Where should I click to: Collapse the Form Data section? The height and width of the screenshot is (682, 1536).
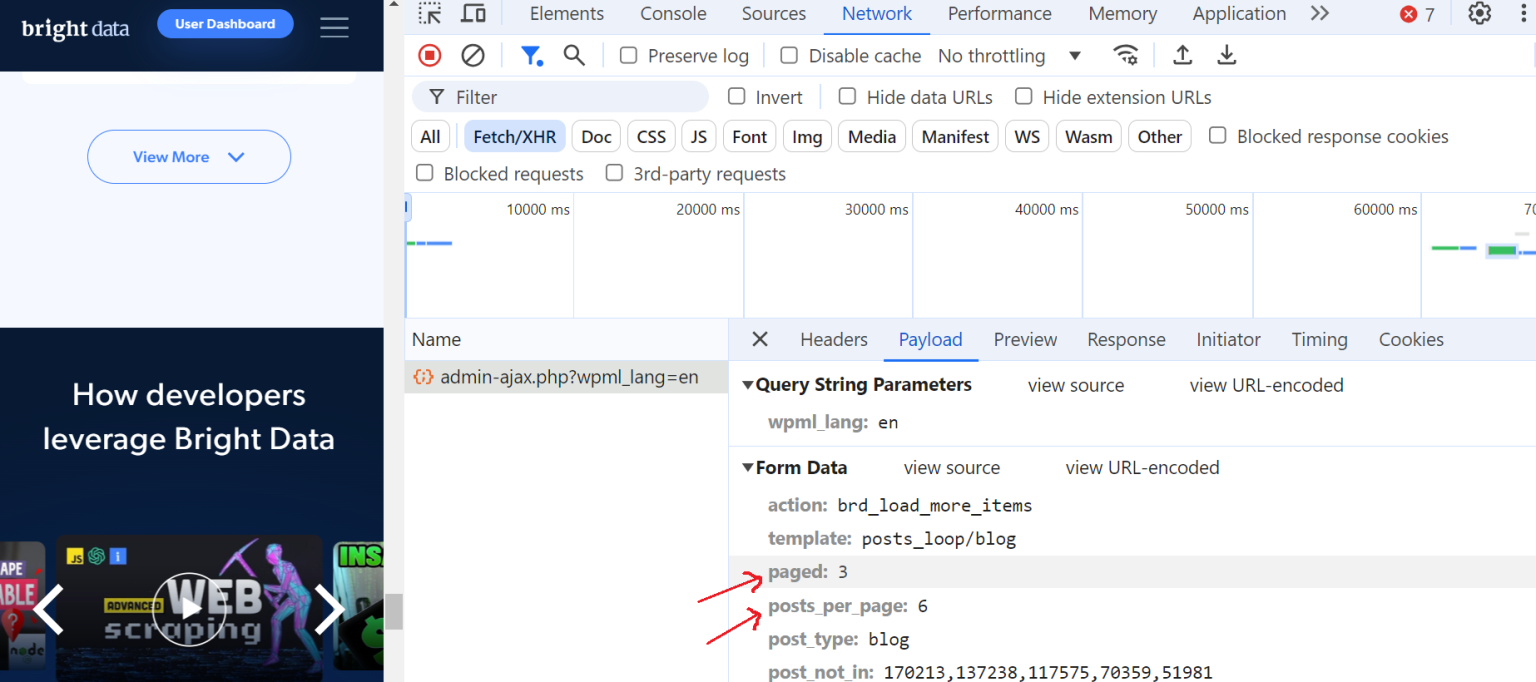[x=747, y=467]
